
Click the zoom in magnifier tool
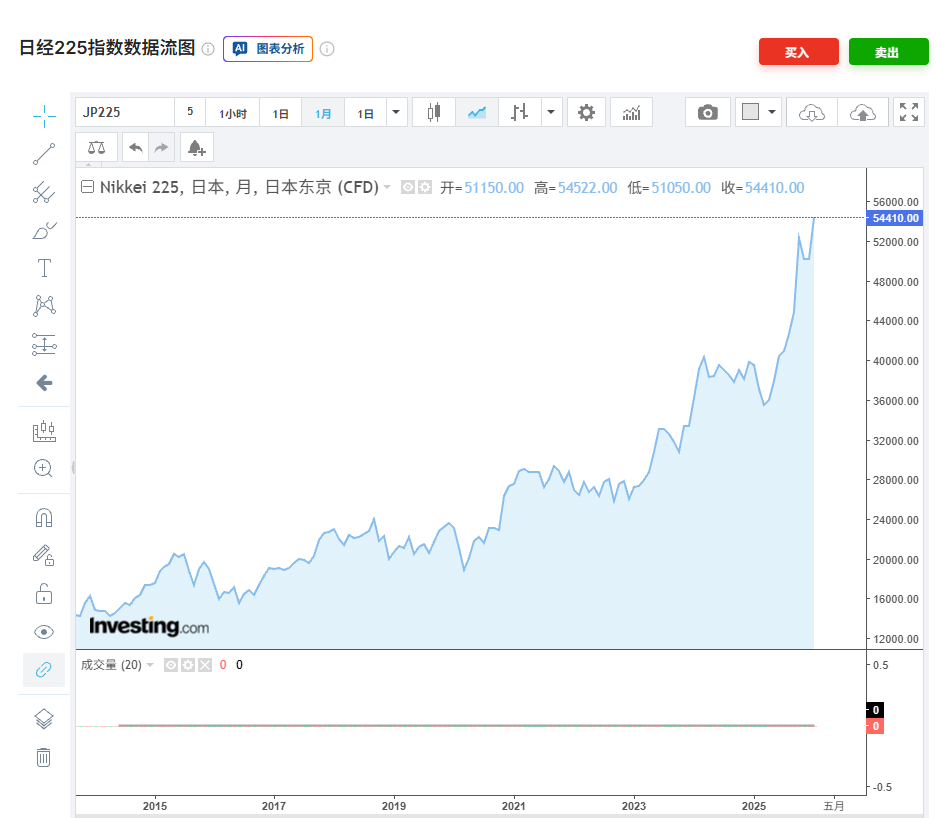(44, 468)
